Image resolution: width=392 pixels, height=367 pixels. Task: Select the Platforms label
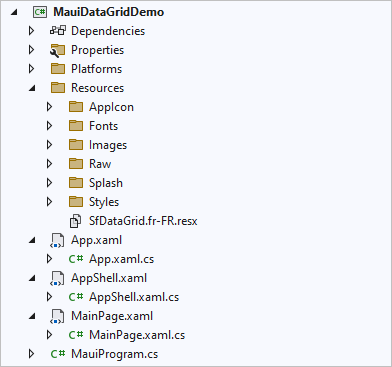tap(97, 69)
